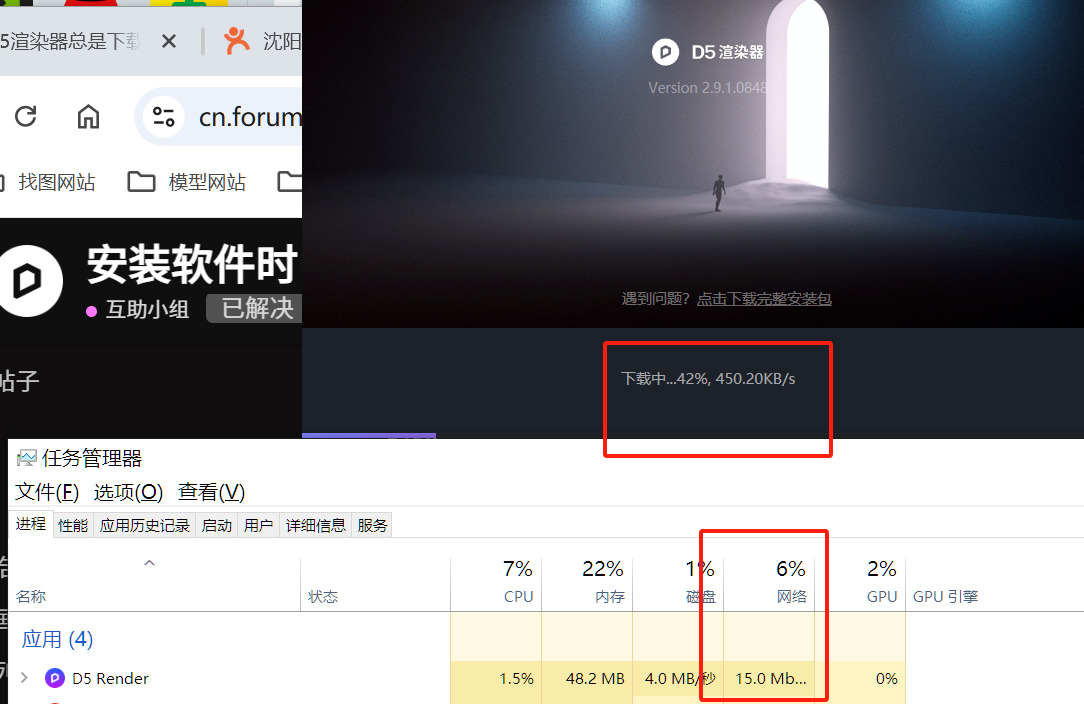Open the 模型网站 bookmark folder

187,182
